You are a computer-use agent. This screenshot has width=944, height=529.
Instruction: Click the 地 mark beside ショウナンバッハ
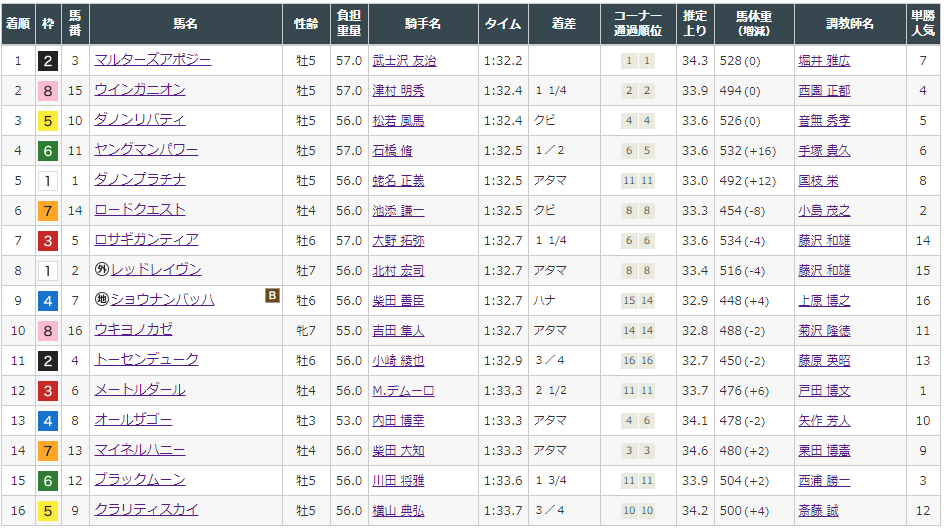click(102, 300)
